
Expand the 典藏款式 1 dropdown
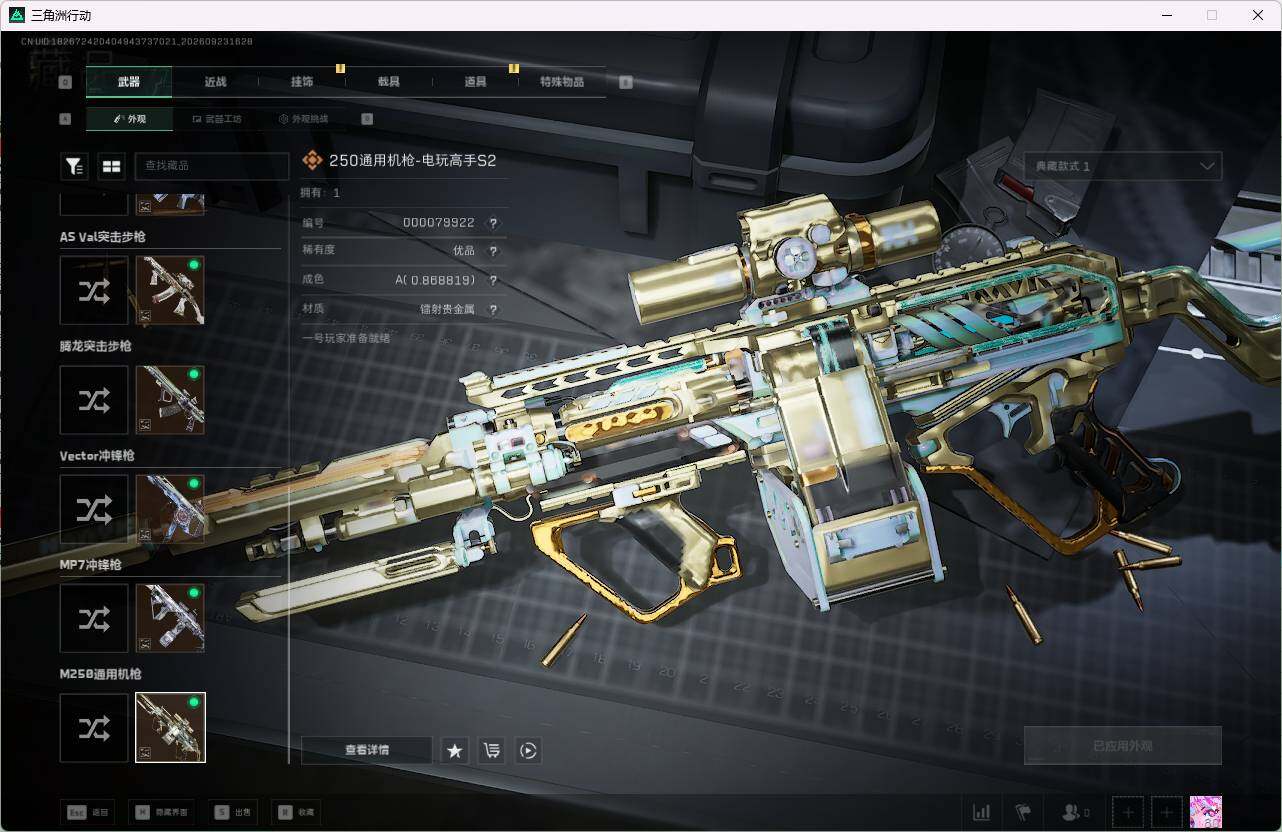tap(1123, 166)
